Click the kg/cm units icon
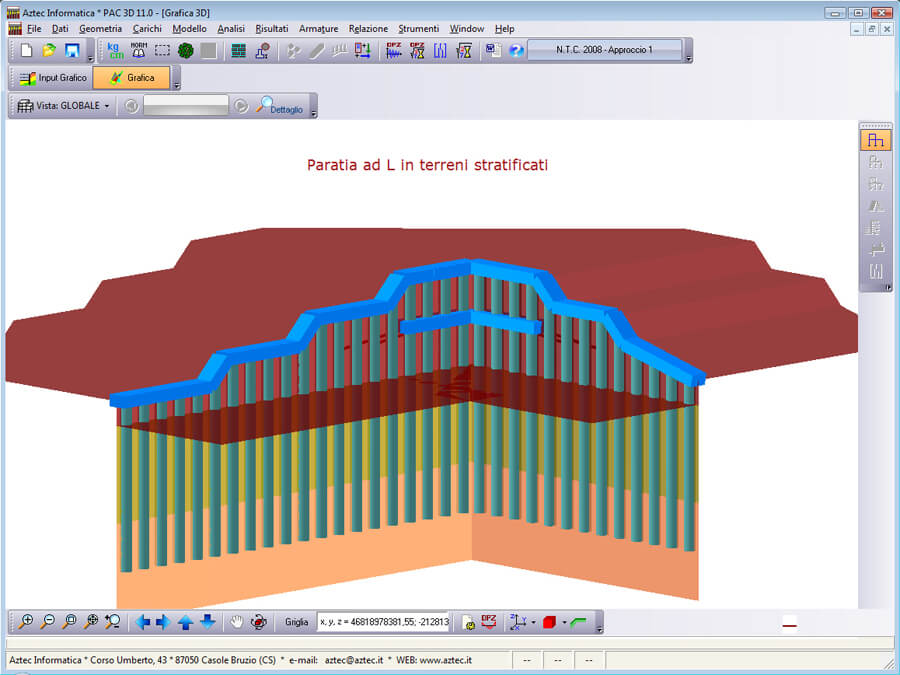The image size is (900, 675). 115,51
